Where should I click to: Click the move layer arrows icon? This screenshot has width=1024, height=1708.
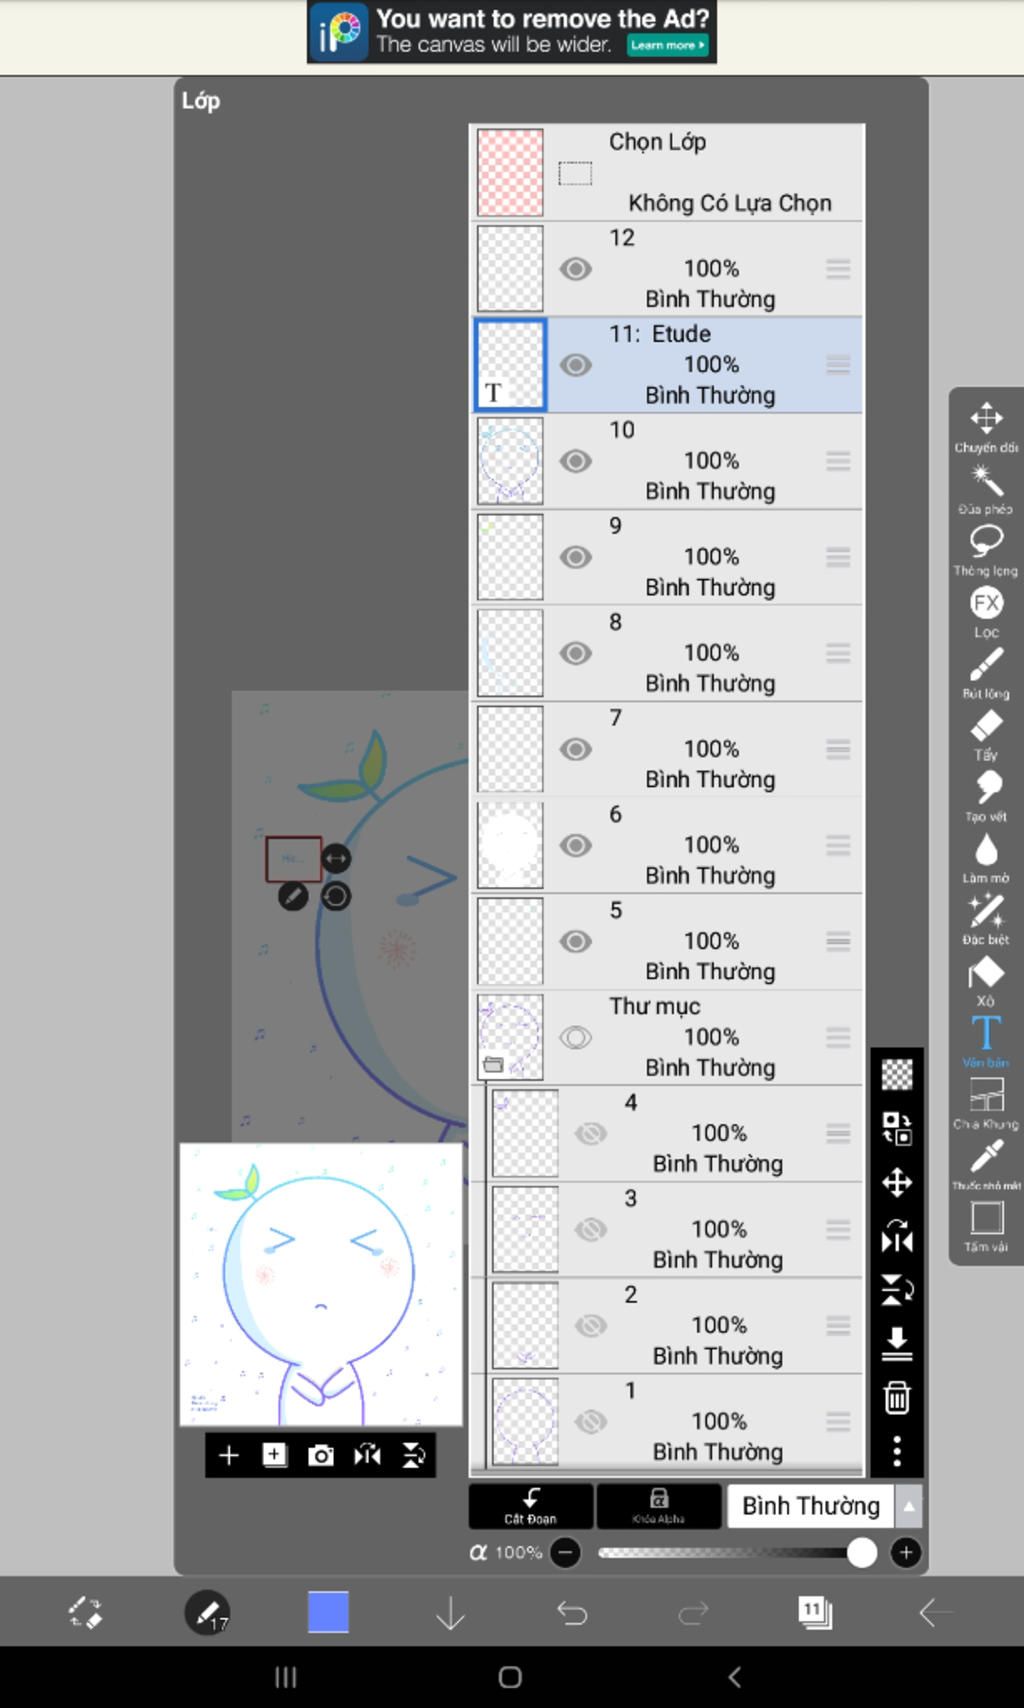897,1183
